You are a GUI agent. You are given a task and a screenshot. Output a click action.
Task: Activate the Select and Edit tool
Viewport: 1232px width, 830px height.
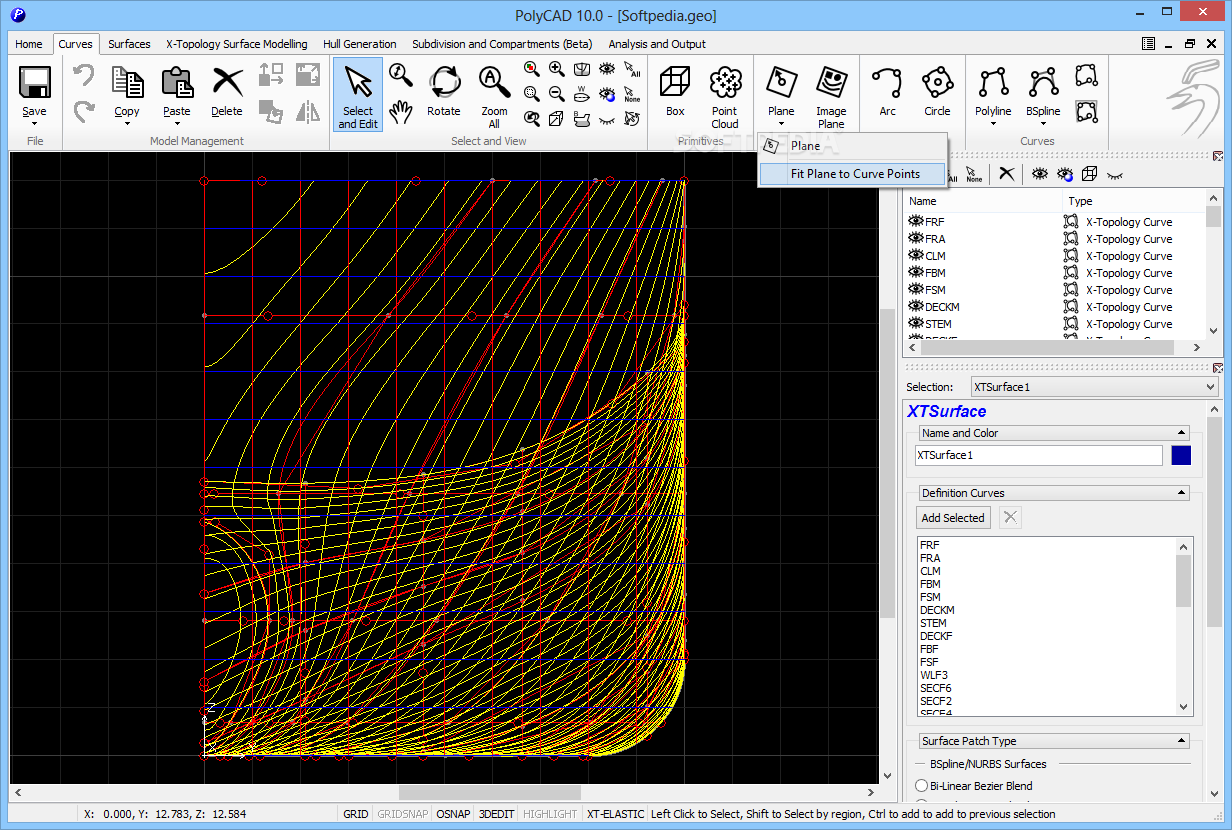coord(357,95)
